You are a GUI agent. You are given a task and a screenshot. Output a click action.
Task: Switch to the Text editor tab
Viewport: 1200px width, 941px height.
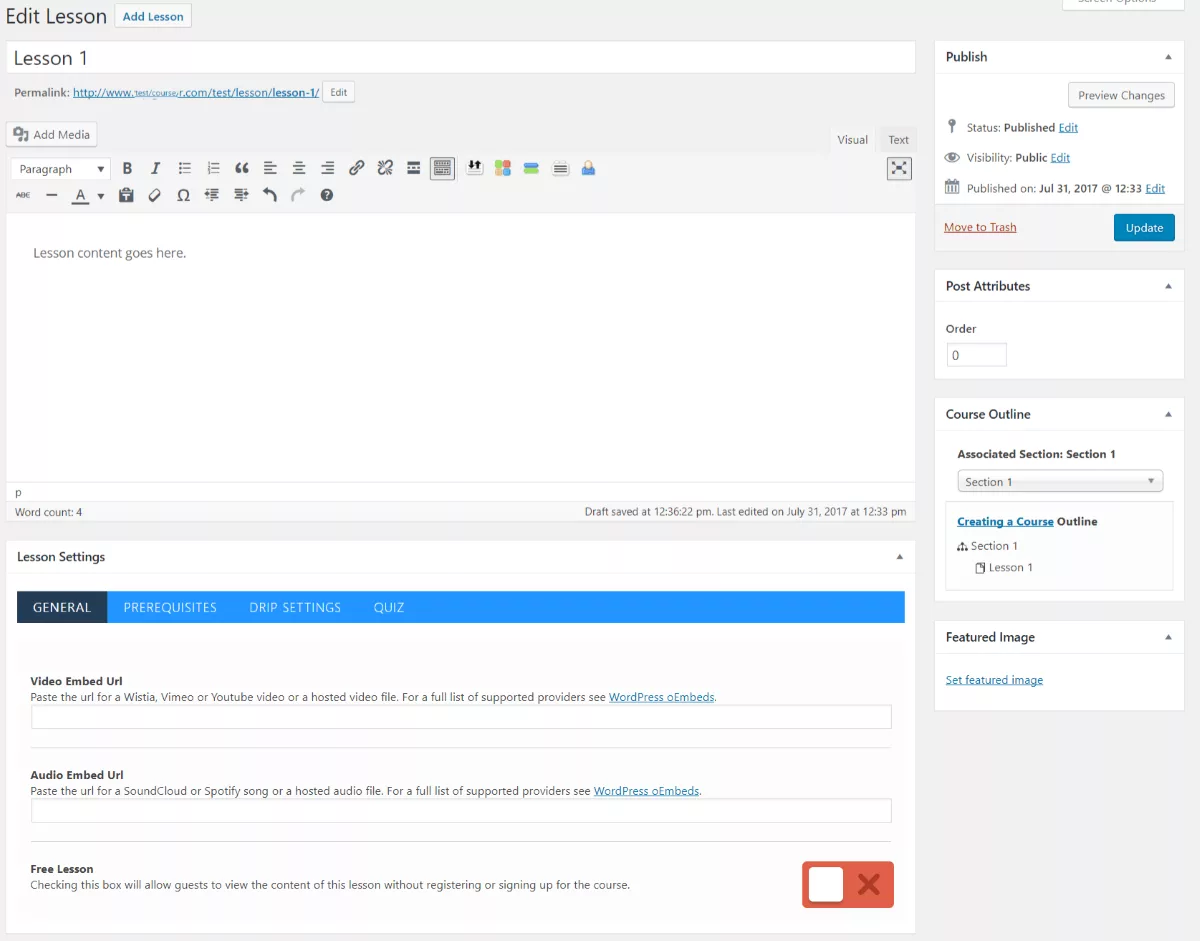click(x=899, y=140)
